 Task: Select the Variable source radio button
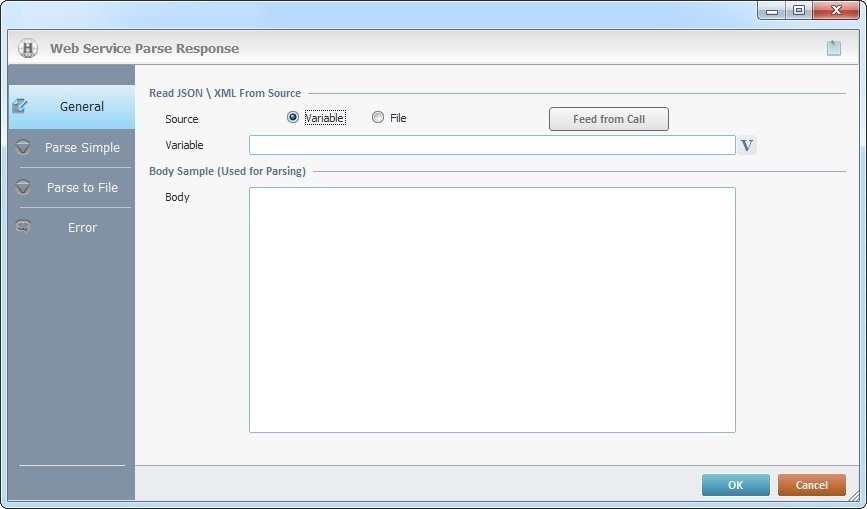(x=293, y=118)
